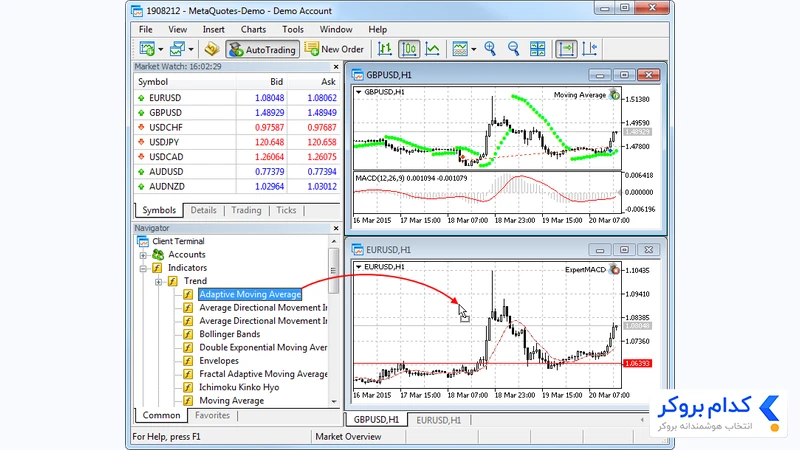
Task: Select Envelopes indicator
Action: [219, 361]
